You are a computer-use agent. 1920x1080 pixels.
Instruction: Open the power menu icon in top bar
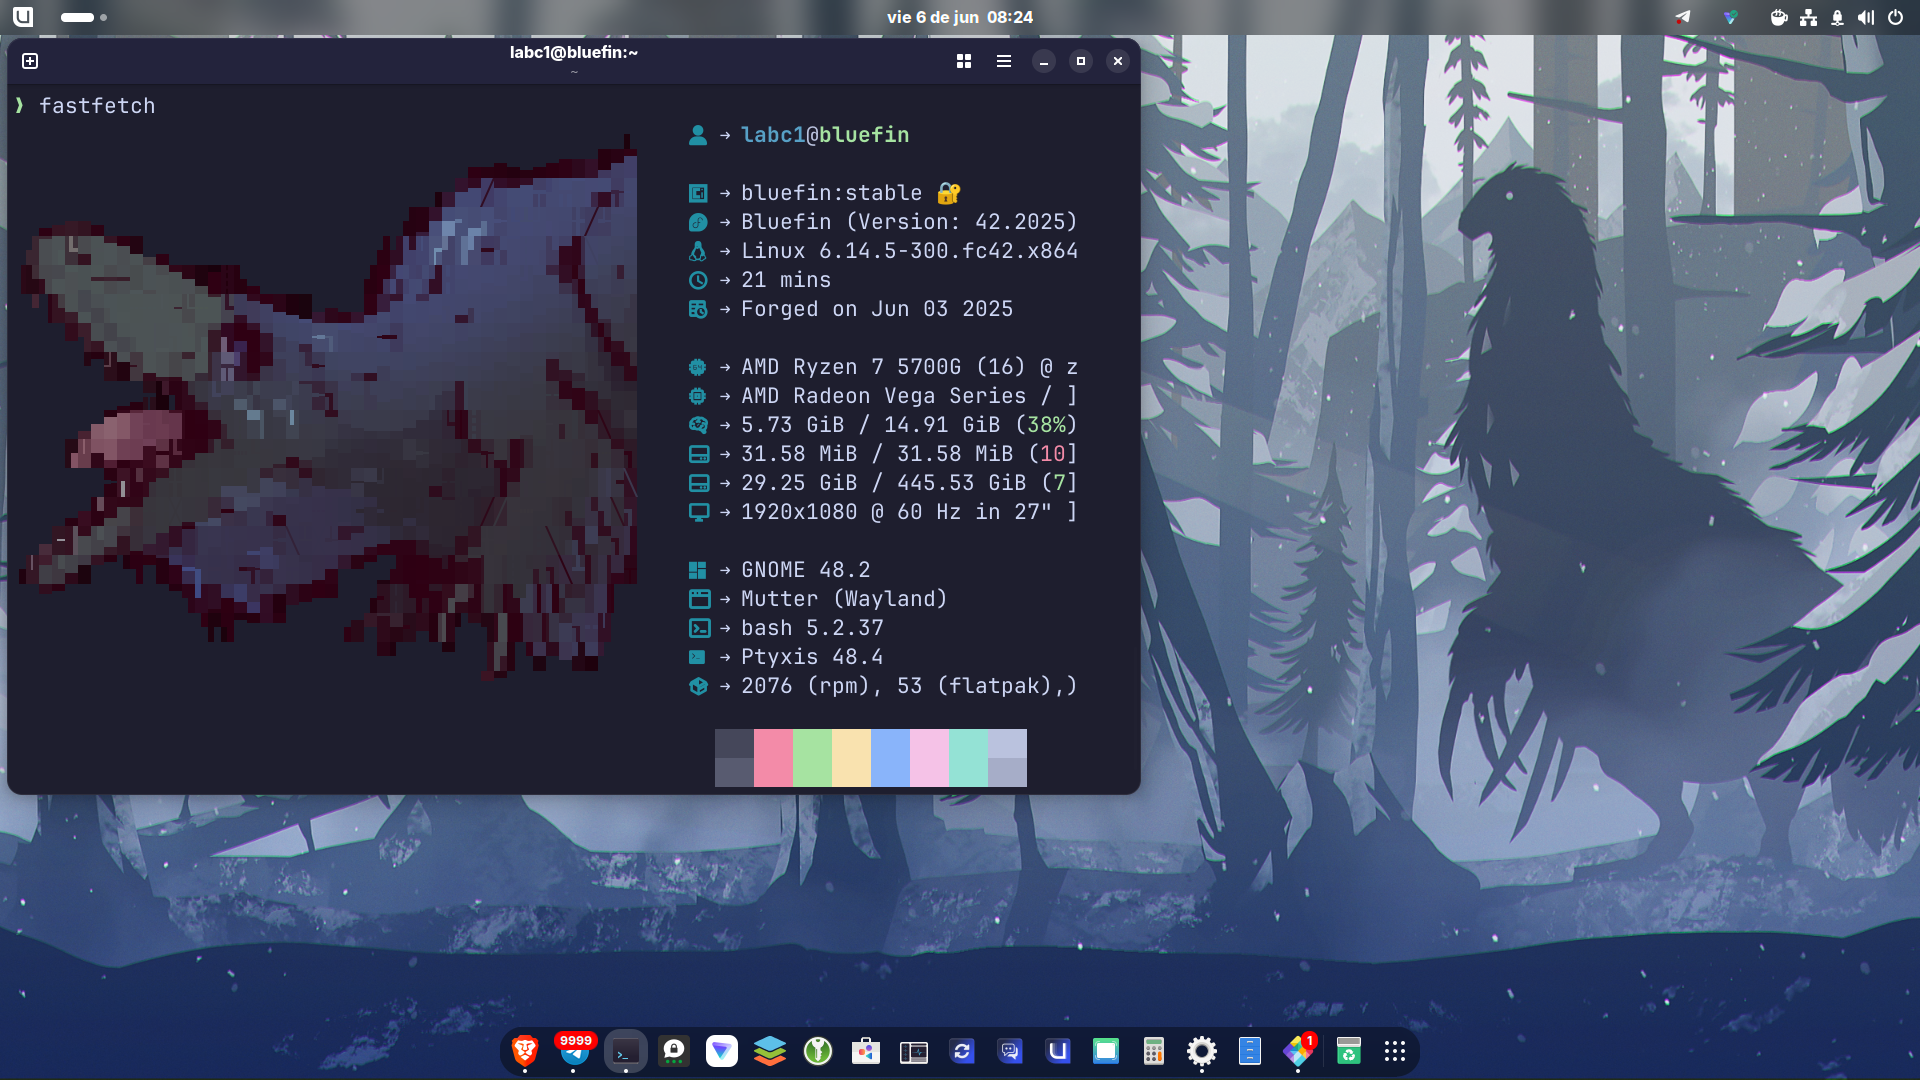tap(1895, 17)
